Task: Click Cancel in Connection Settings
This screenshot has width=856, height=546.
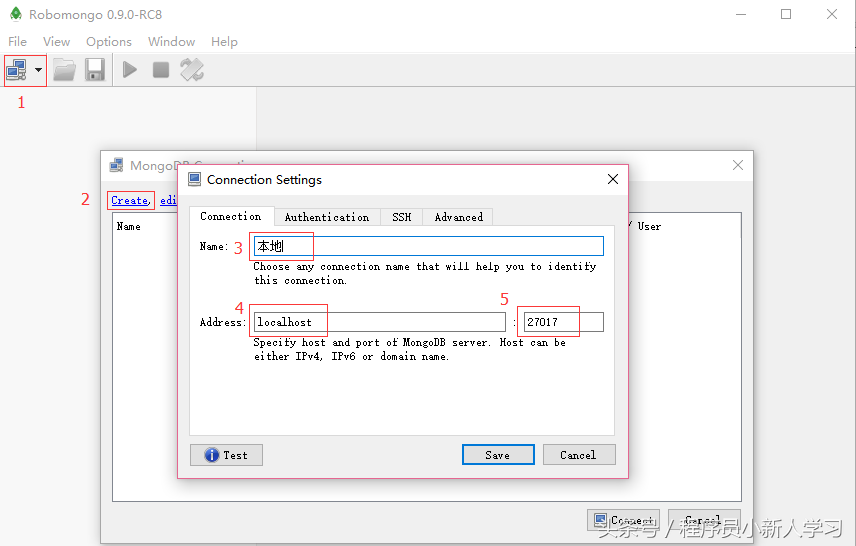Action: pyautogui.click(x=579, y=455)
